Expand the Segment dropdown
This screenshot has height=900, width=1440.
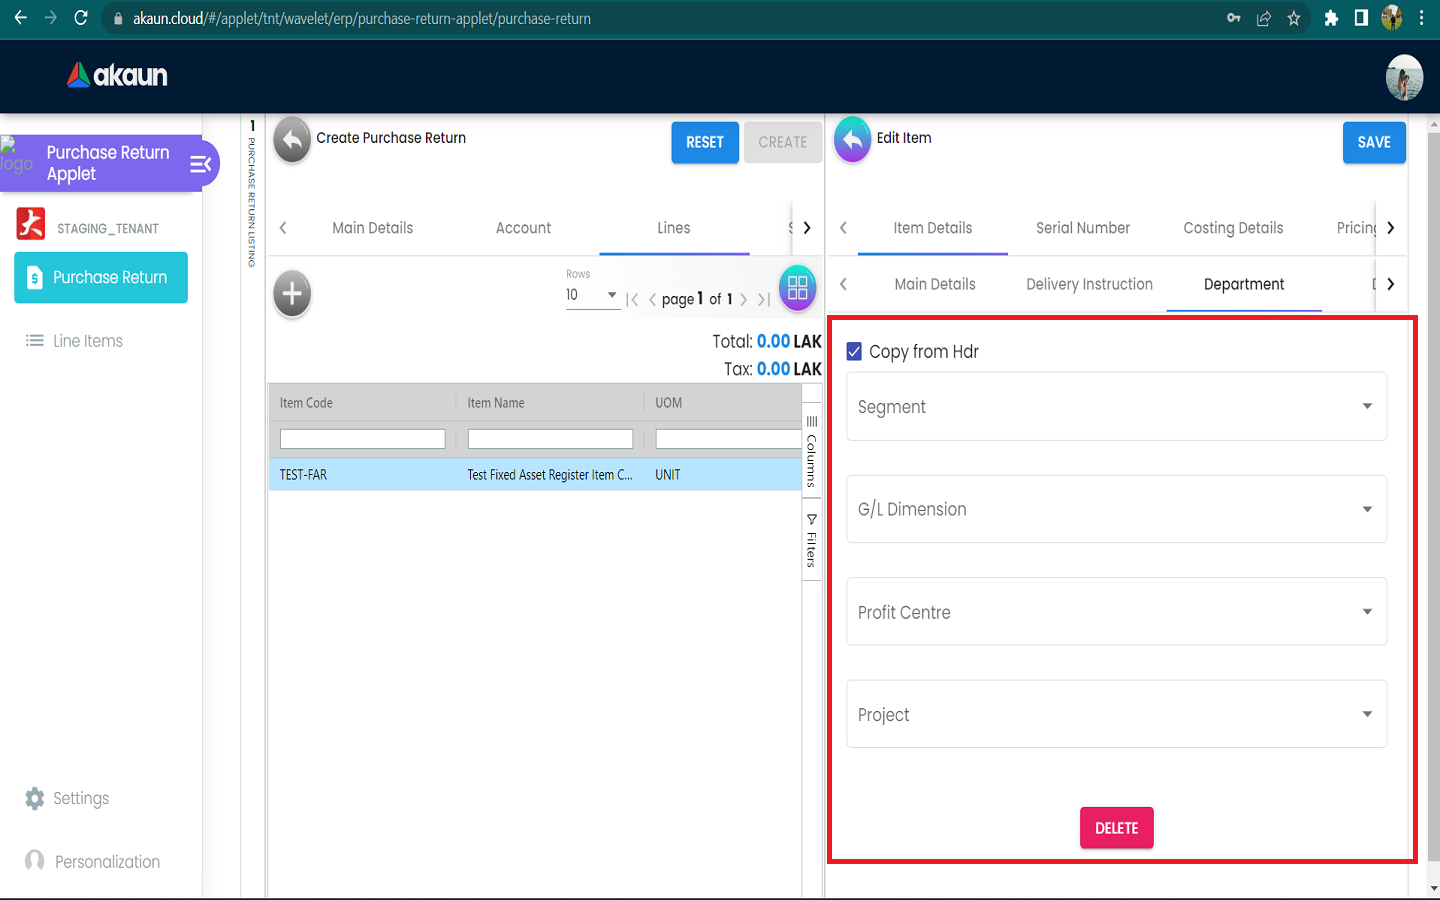[x=1116, y=407]
